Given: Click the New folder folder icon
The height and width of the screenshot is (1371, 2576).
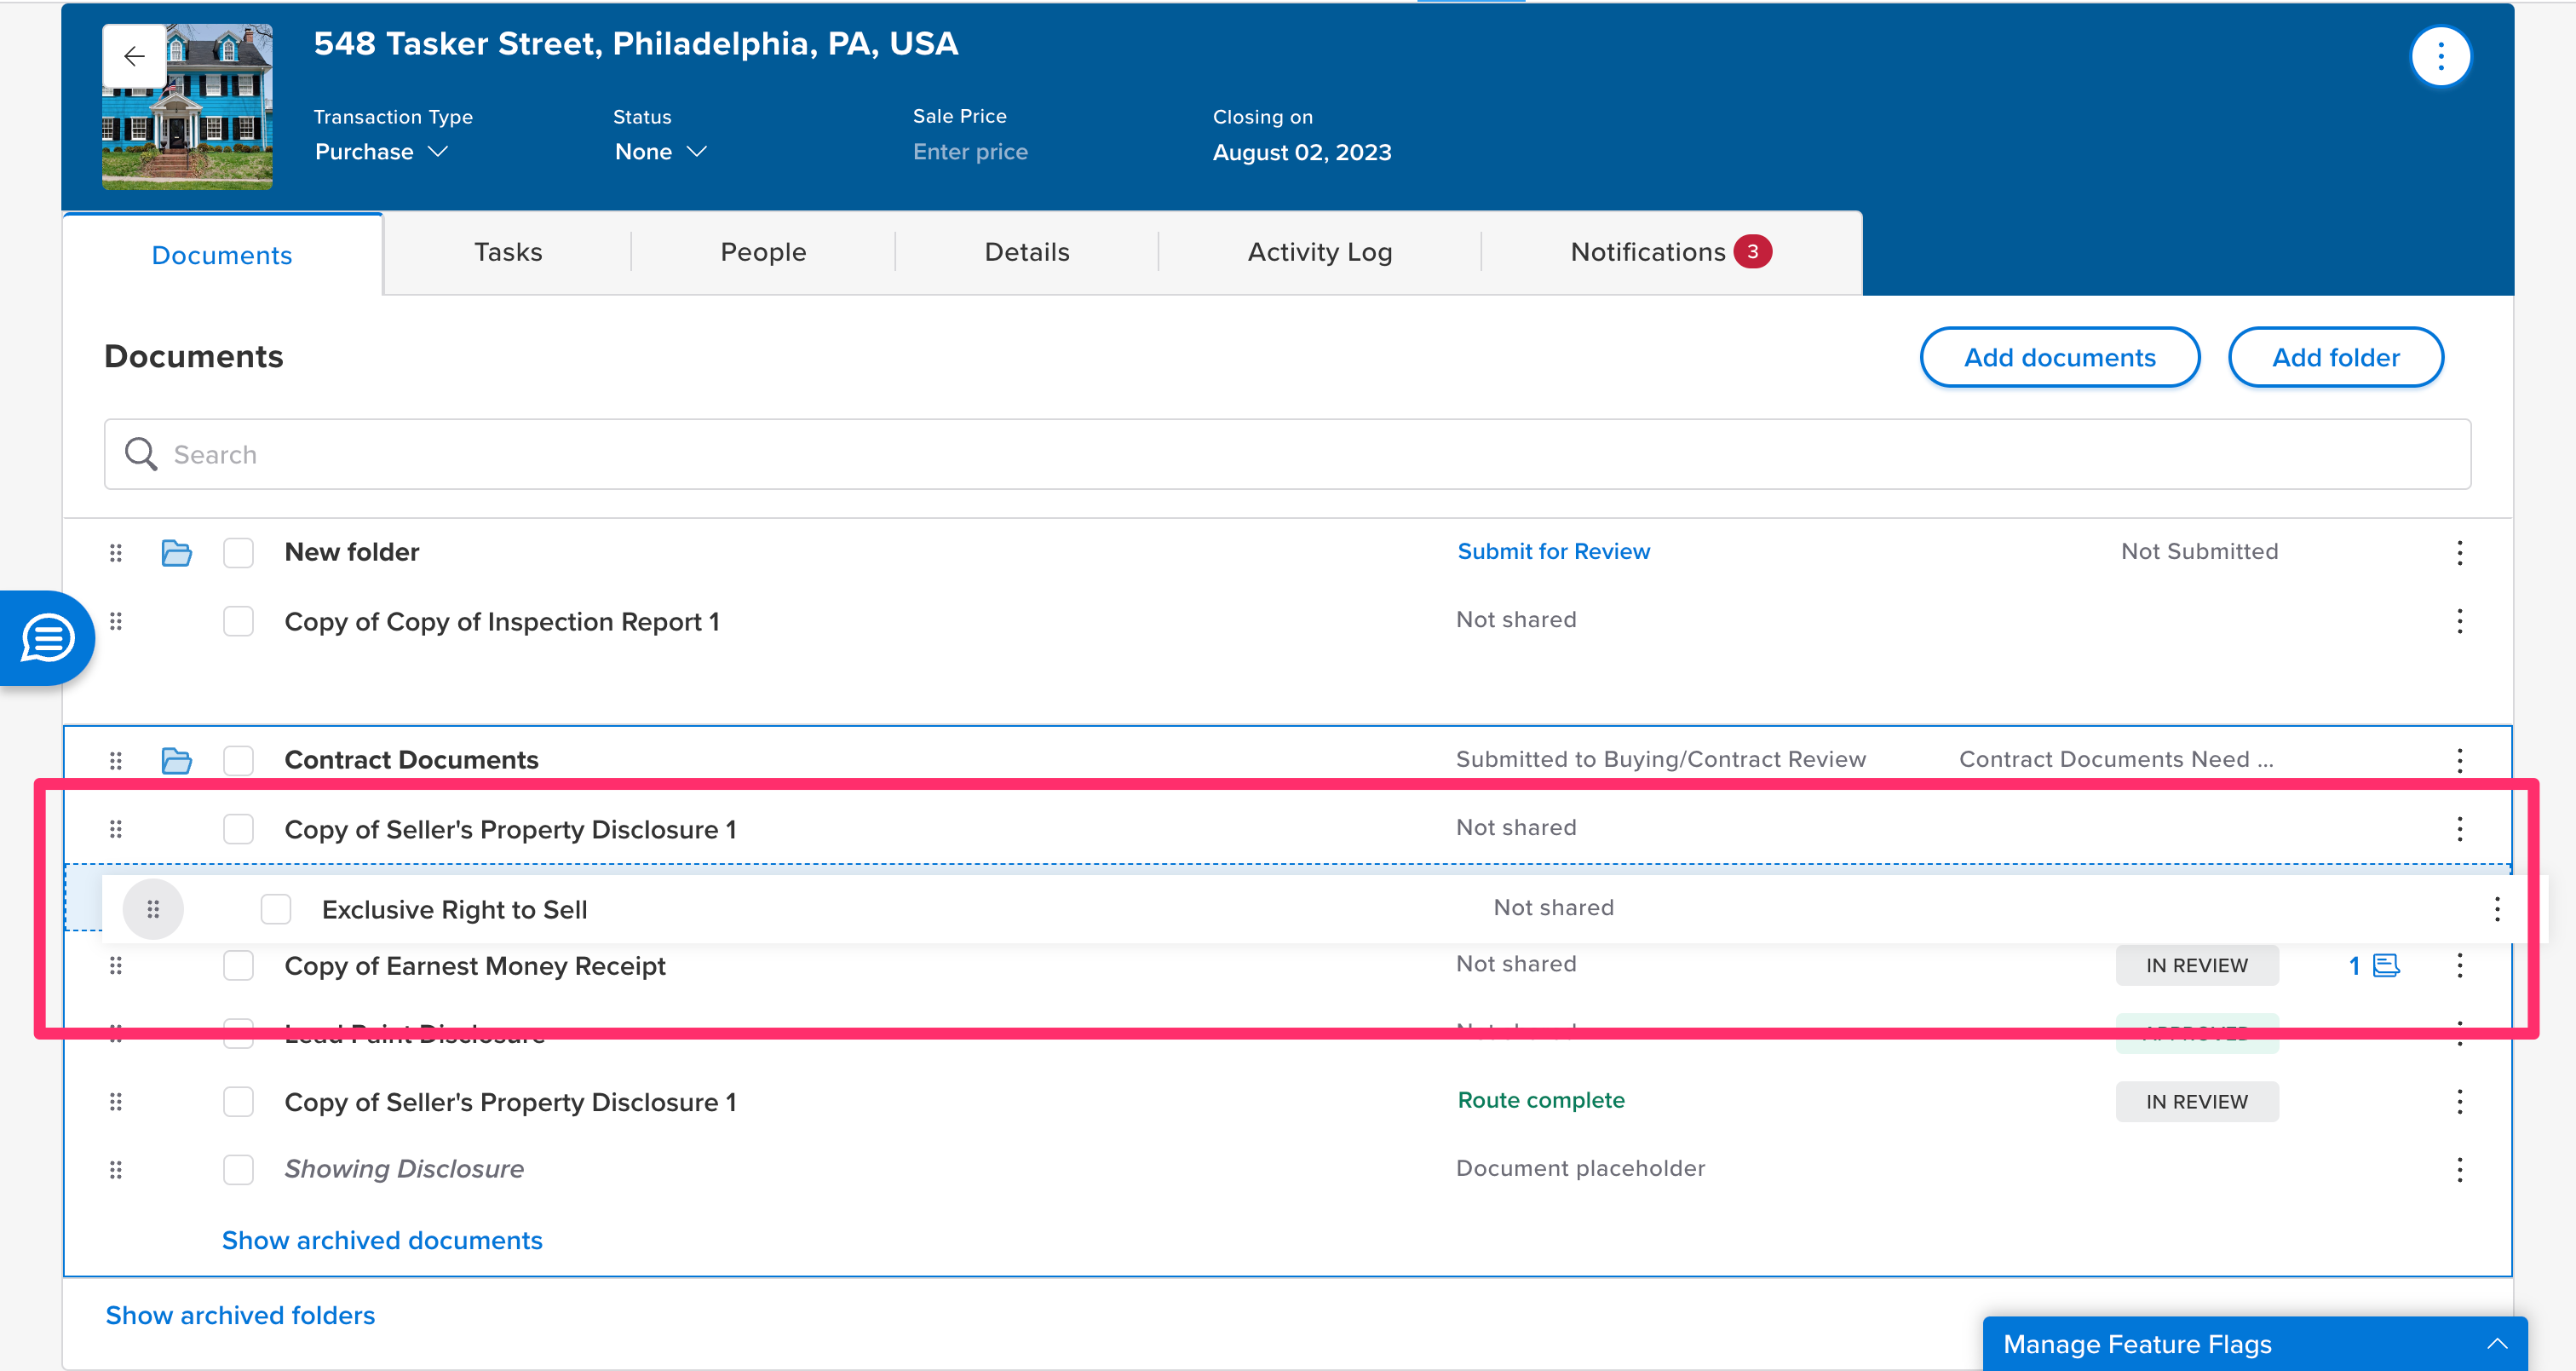Looking at the screenshot, I should click(176, 552).
